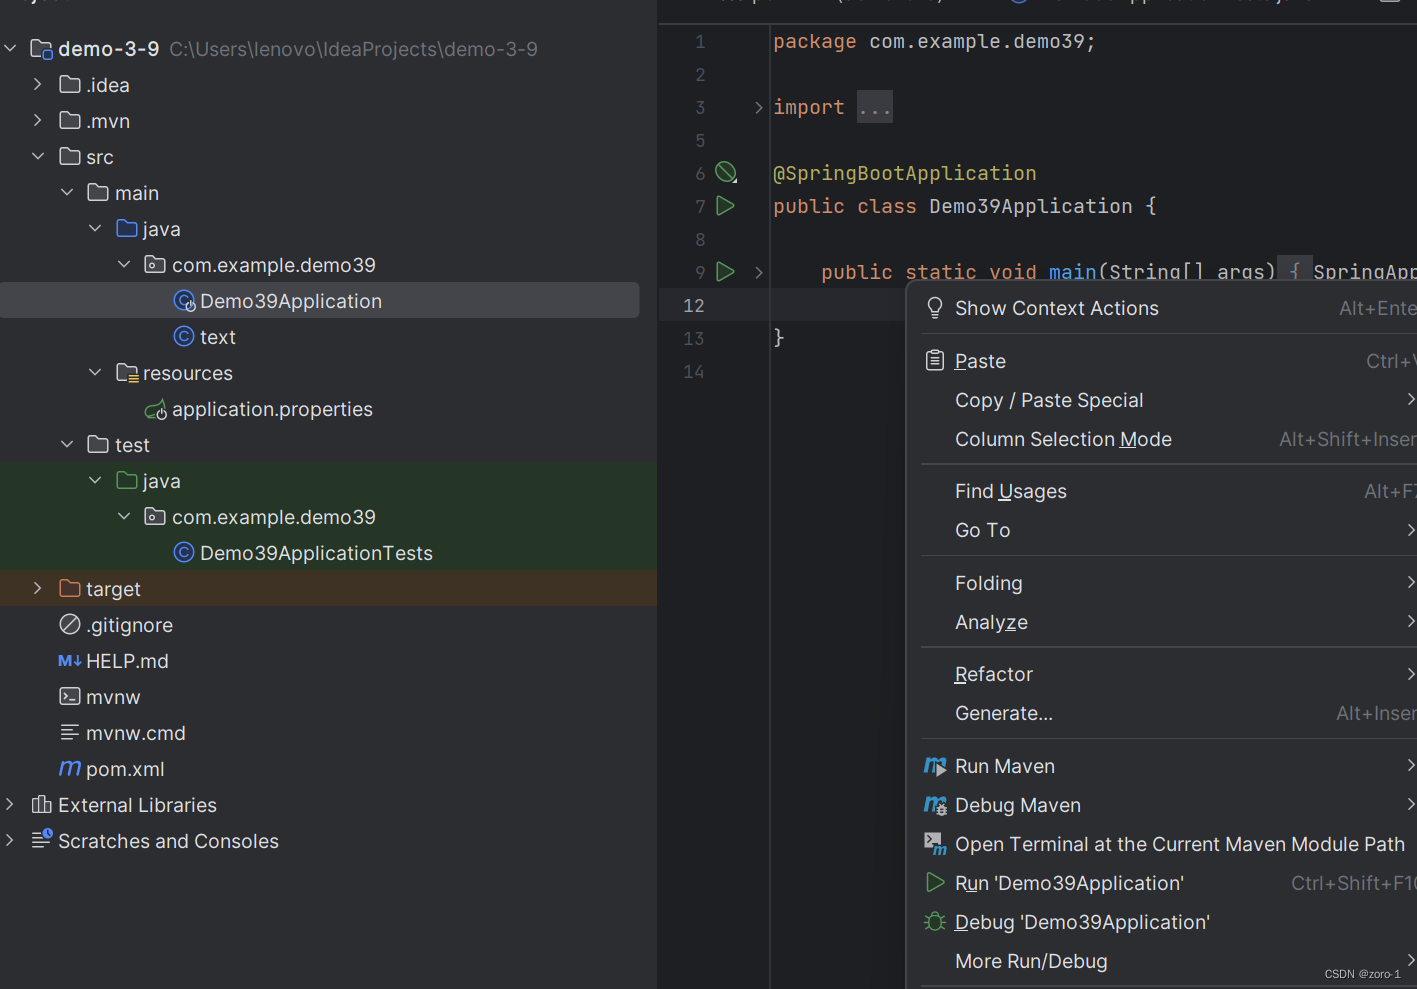
Task: Click the application.properties Spring file icon
Action: point(156,410)
